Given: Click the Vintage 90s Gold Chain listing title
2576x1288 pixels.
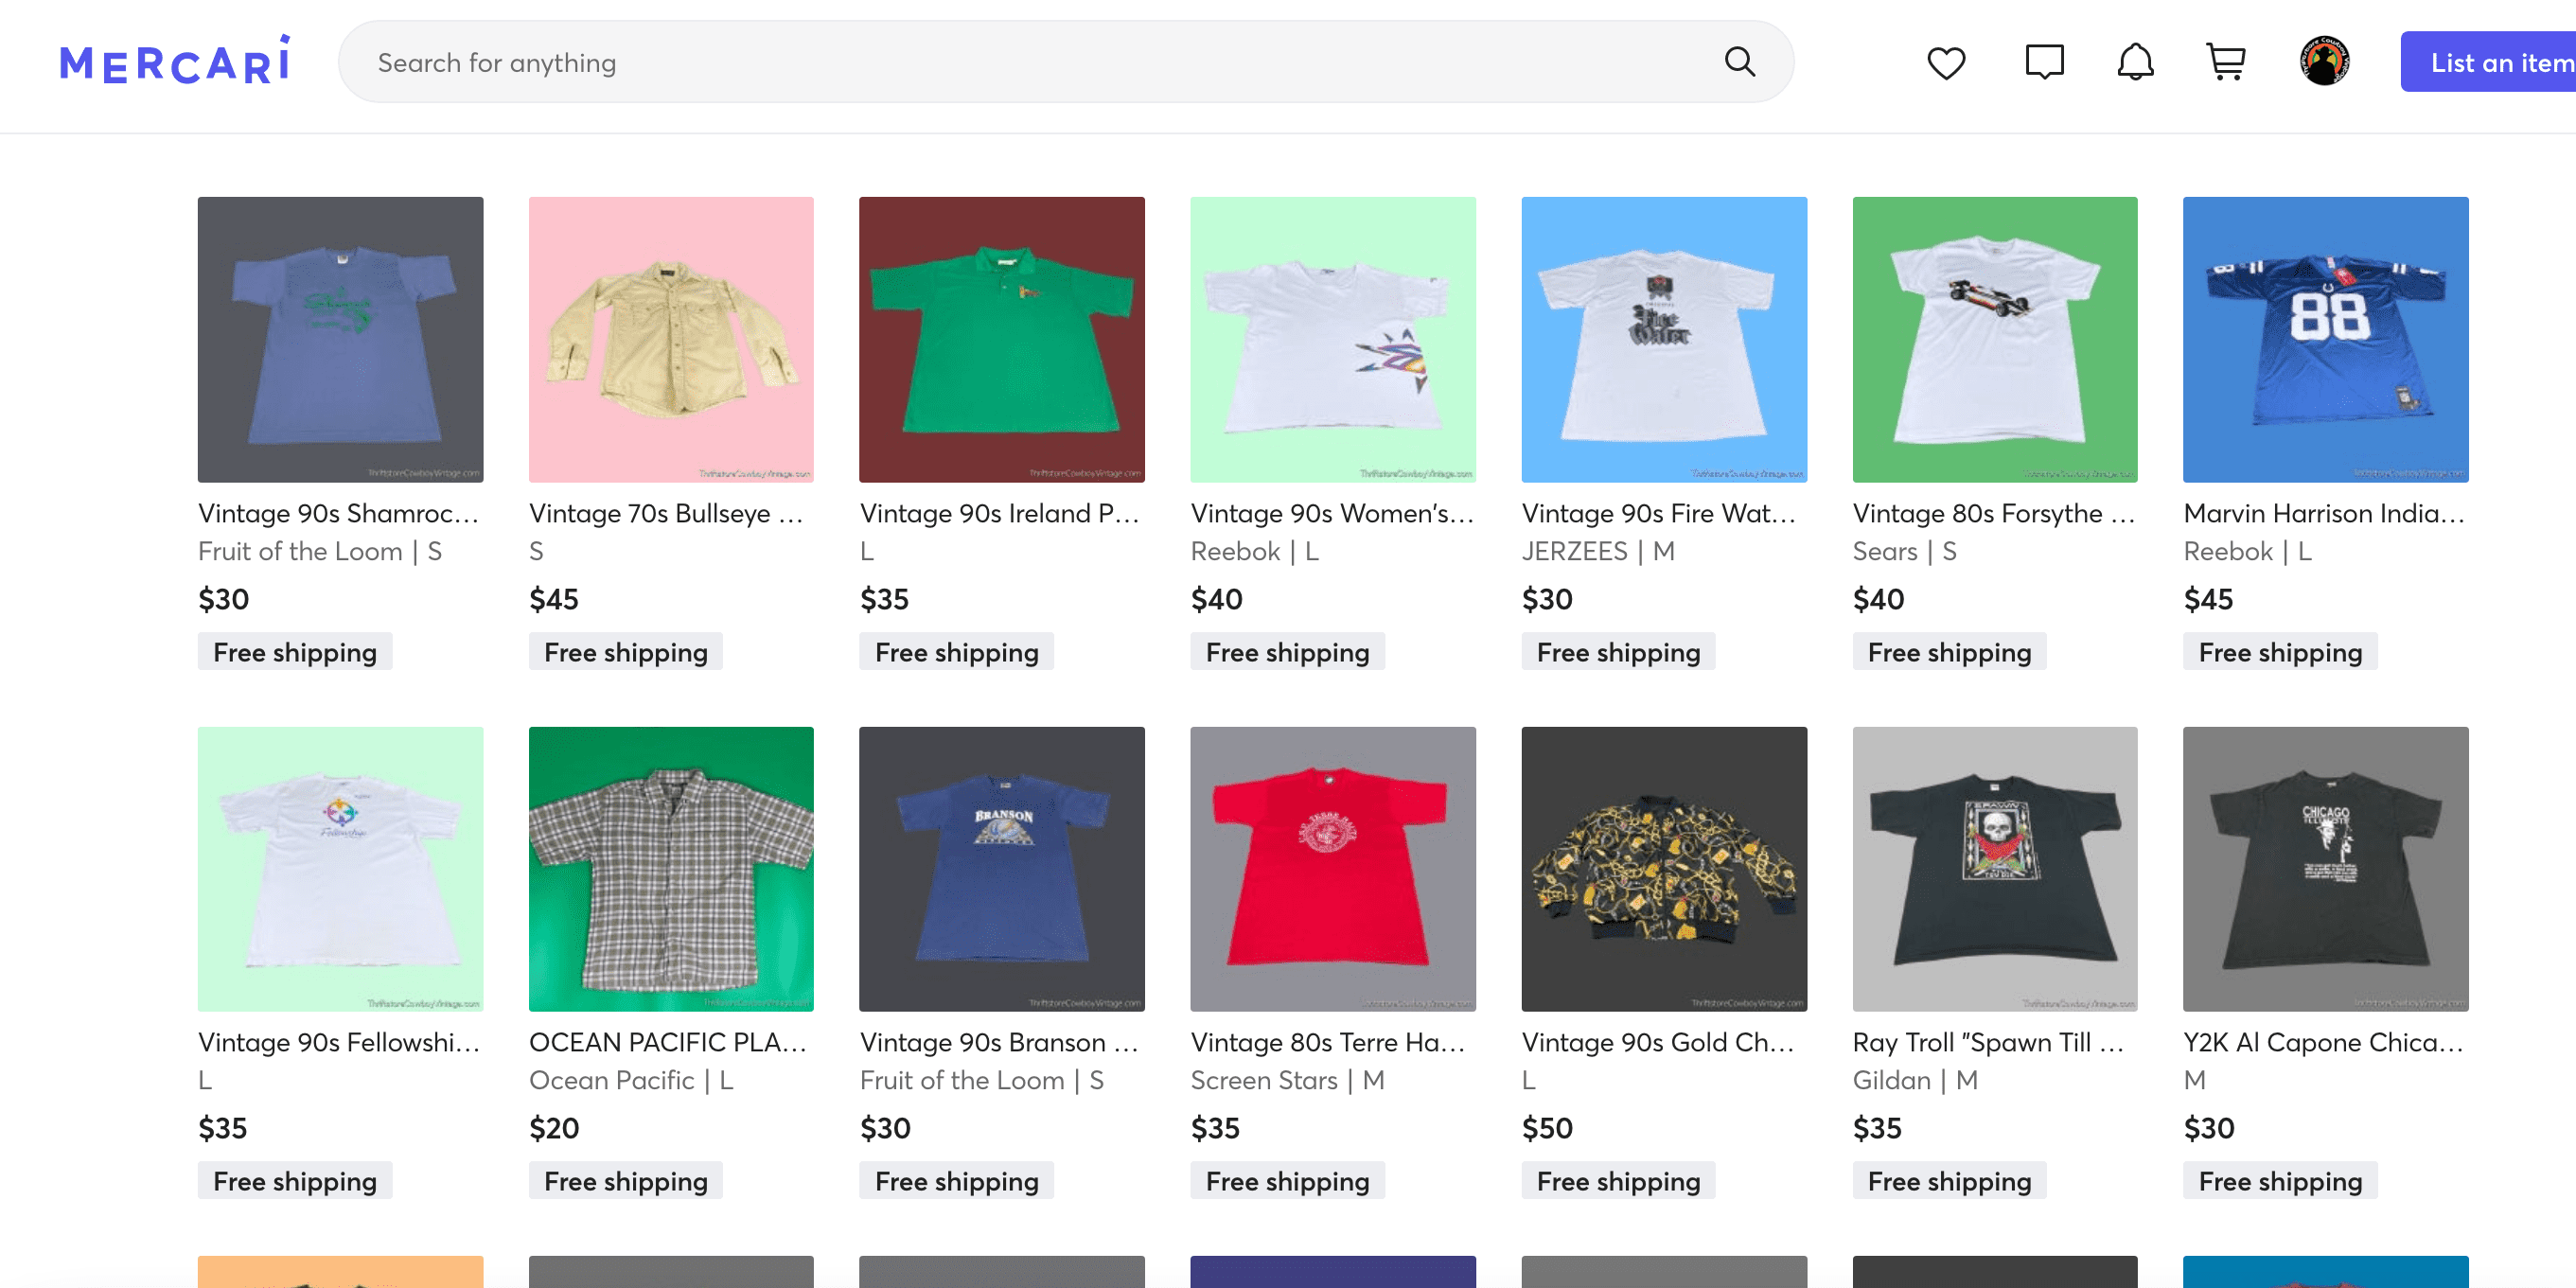Looking at the screenshot, I should point(1658,1042).
